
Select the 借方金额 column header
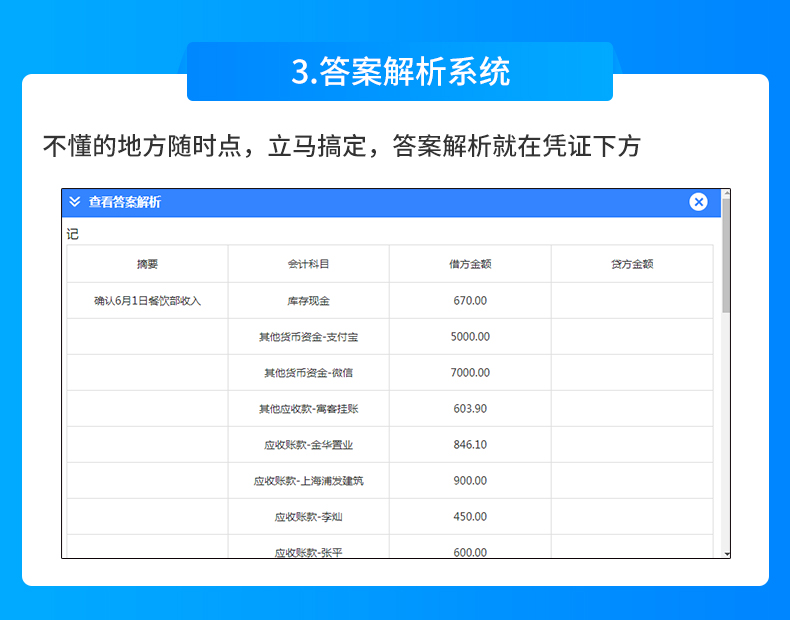coord(469,264)
